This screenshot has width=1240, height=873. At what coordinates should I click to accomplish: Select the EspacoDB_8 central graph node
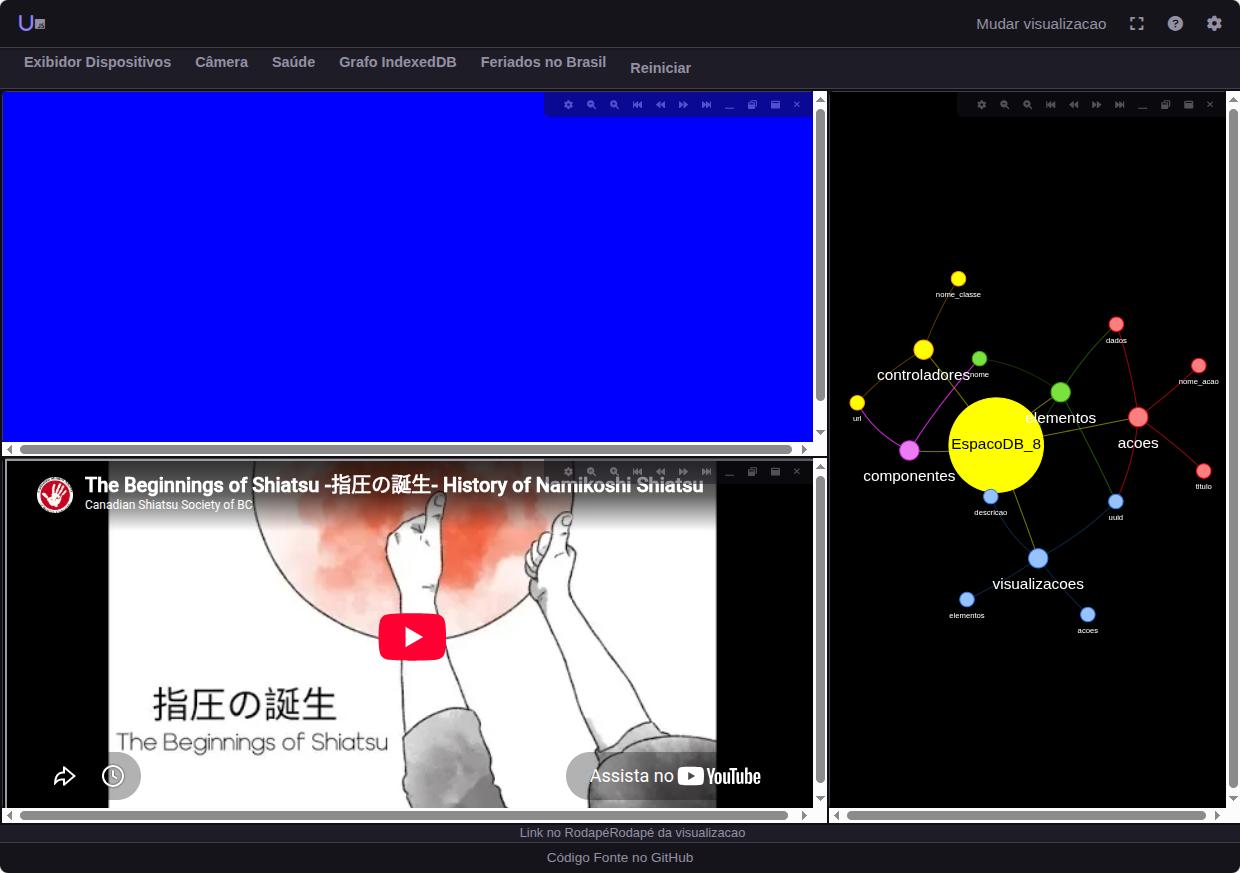[x=996, y=445]
